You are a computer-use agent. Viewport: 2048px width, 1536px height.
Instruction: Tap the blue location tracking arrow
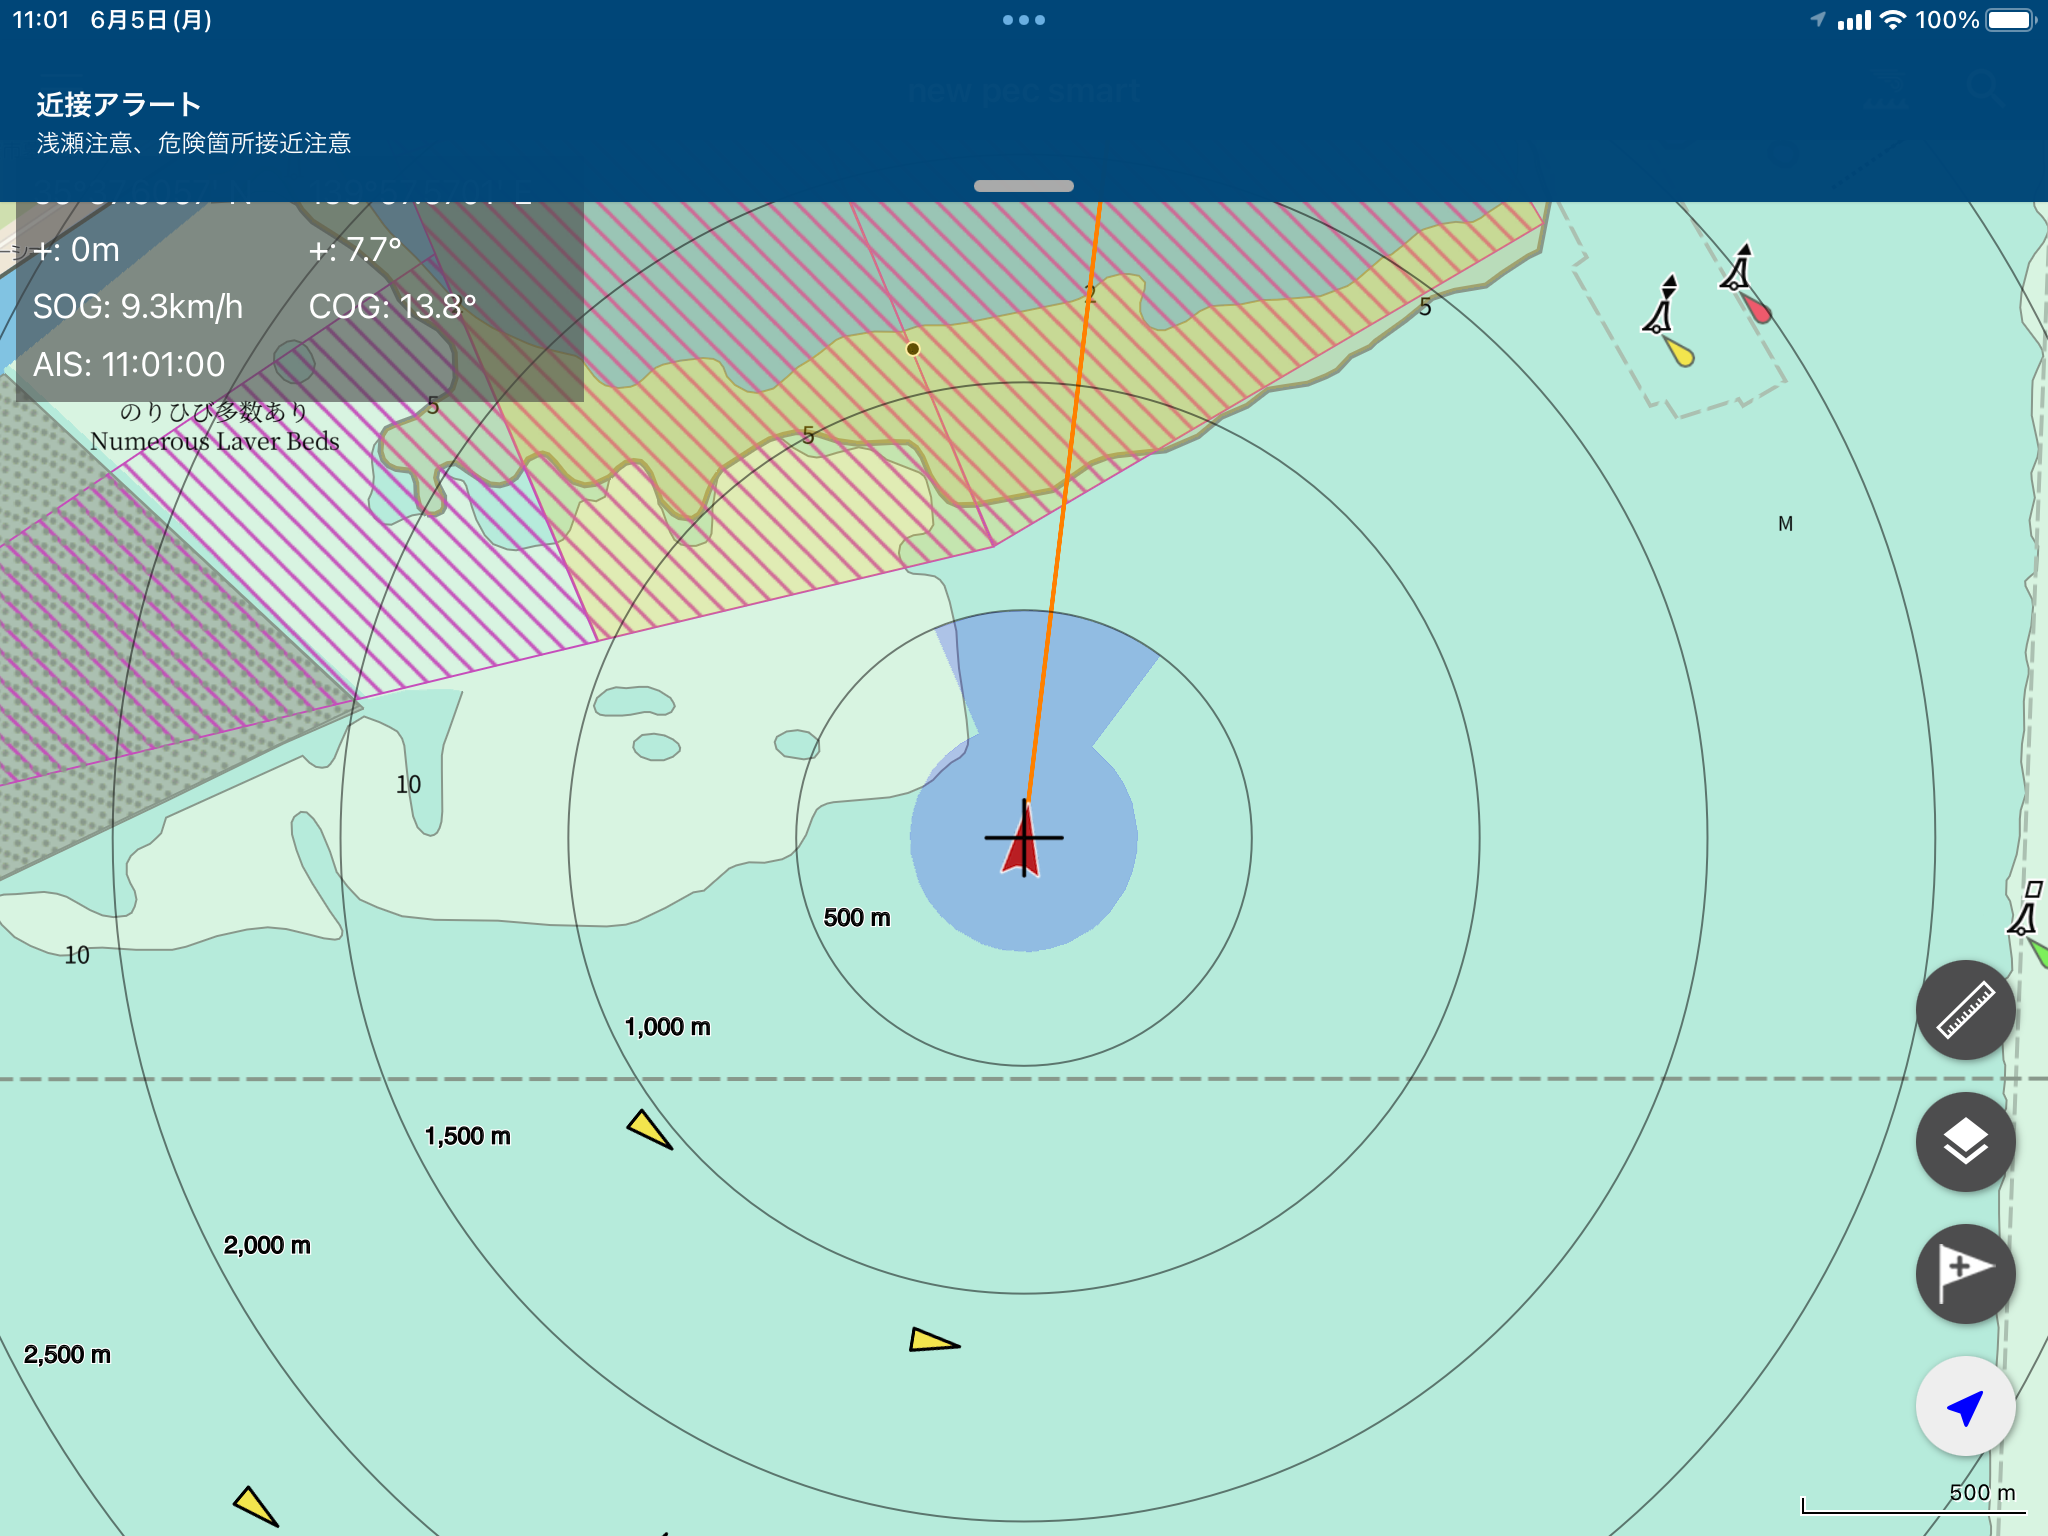coord(1965,1406)
